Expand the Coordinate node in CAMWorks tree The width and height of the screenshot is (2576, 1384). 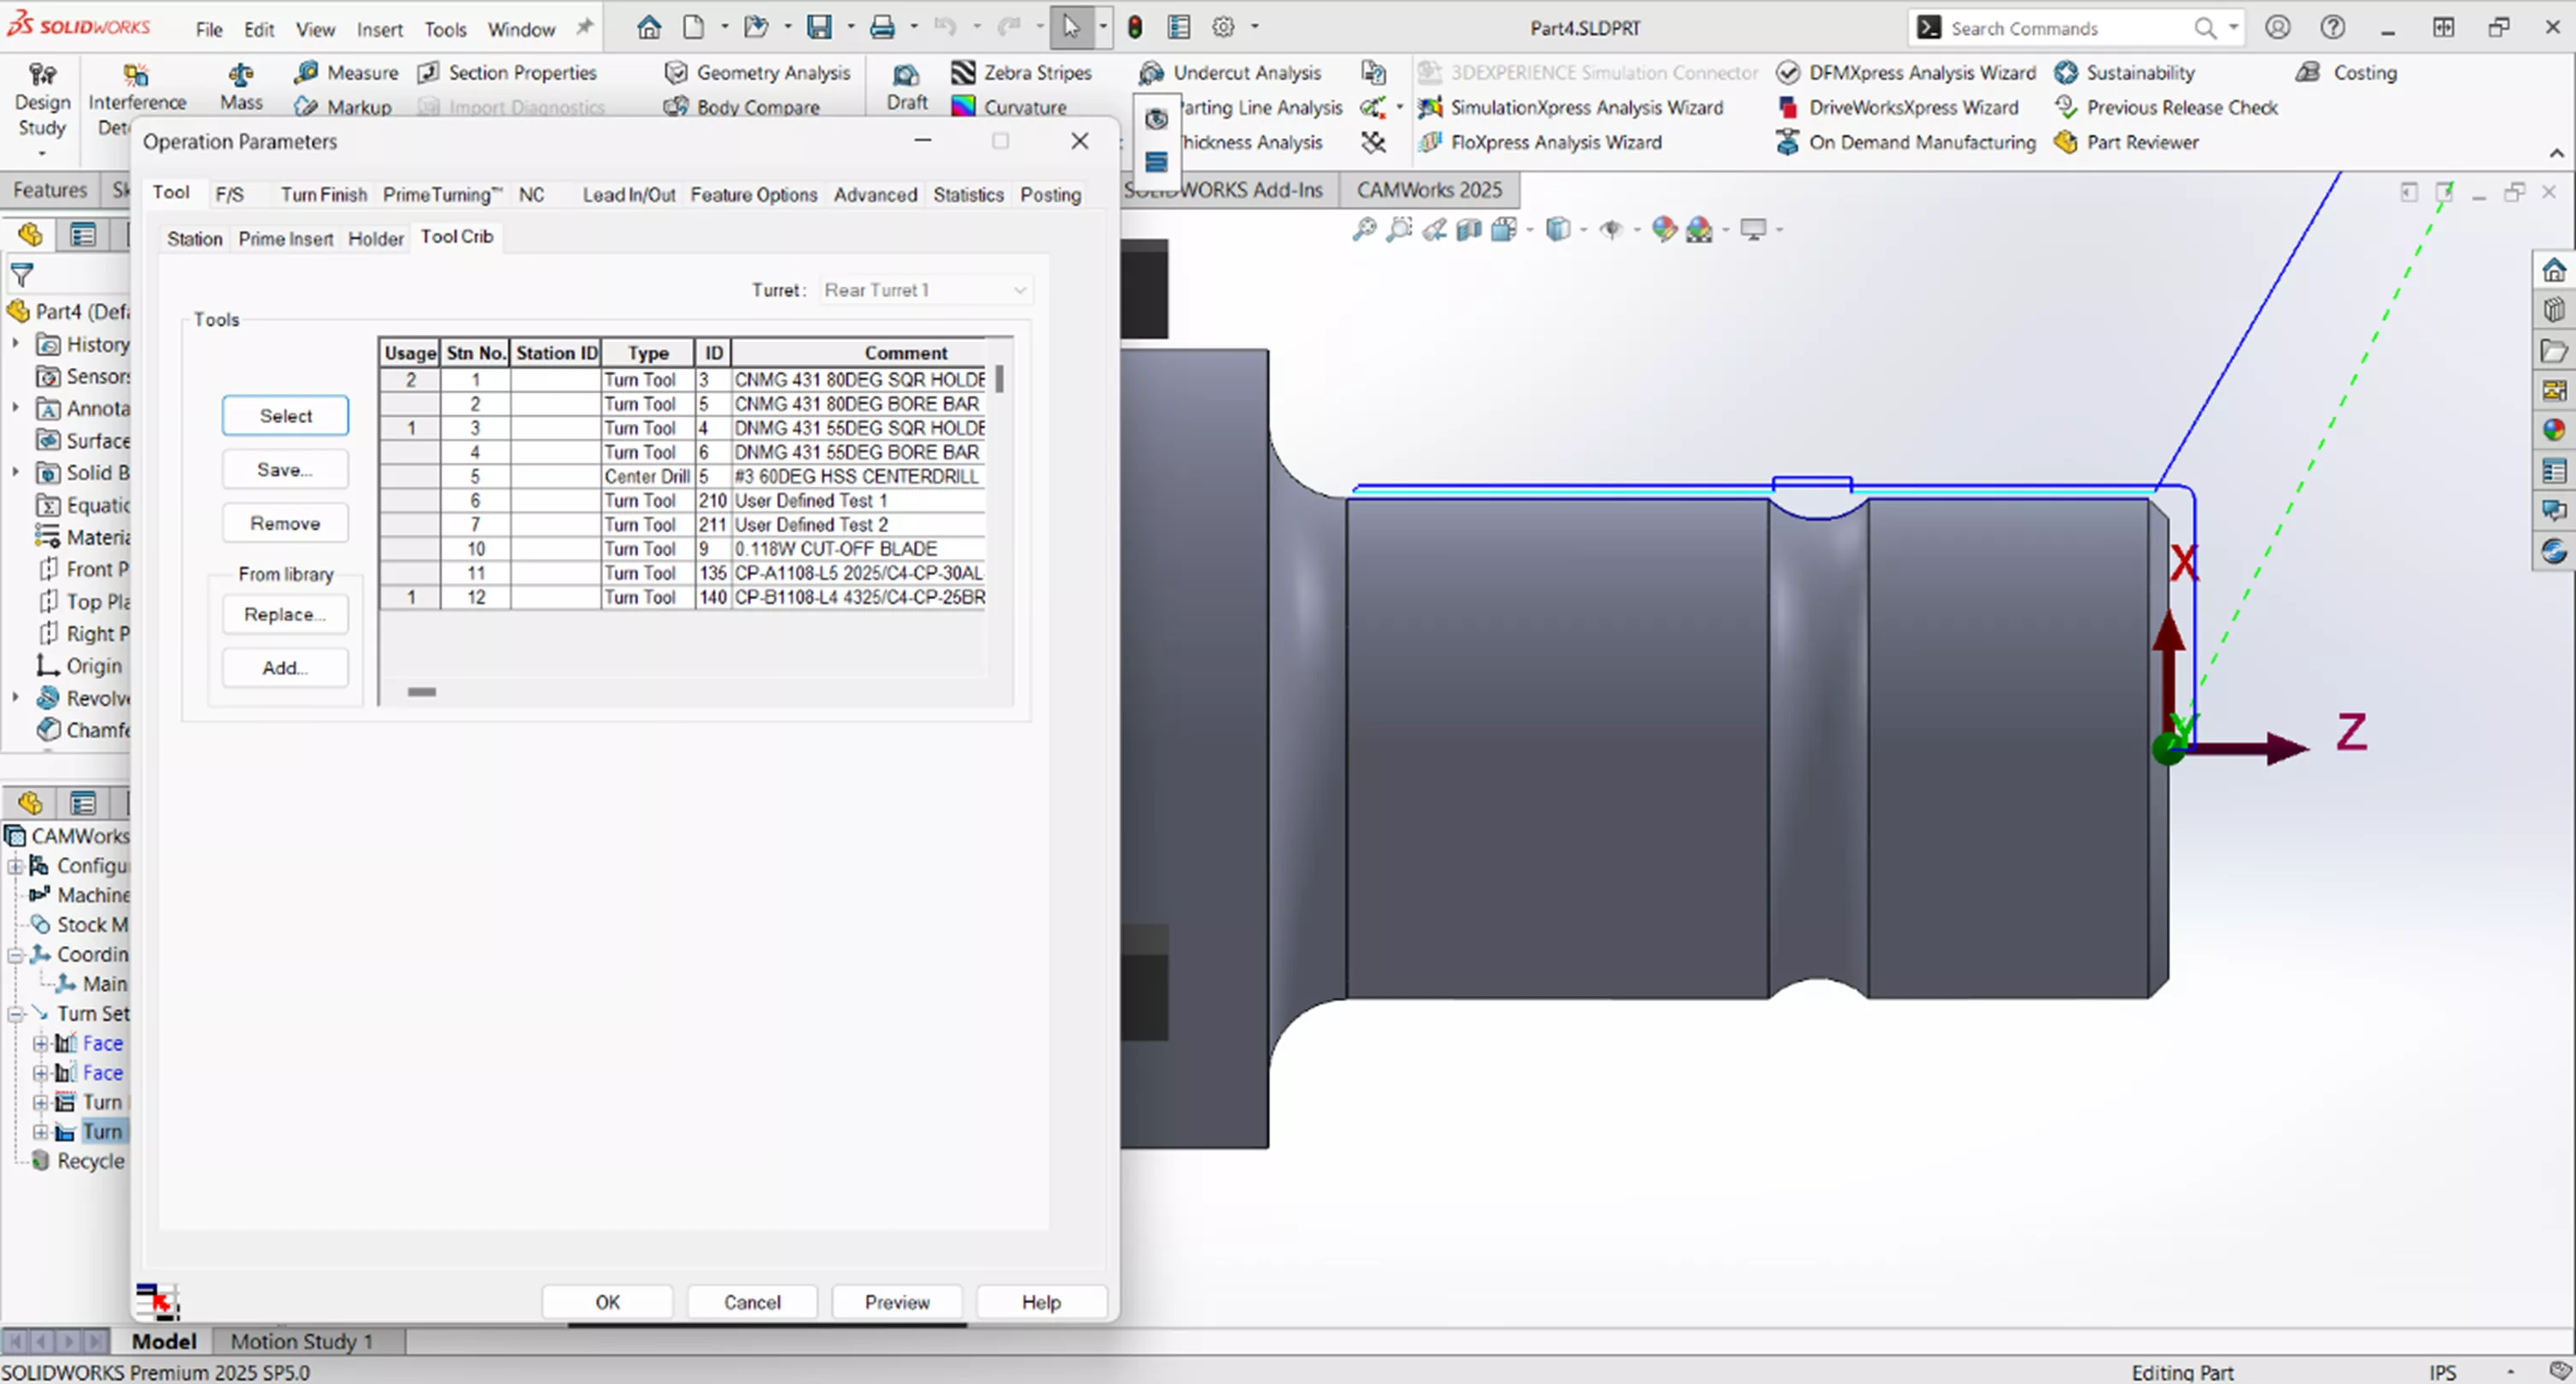(15, 955)
